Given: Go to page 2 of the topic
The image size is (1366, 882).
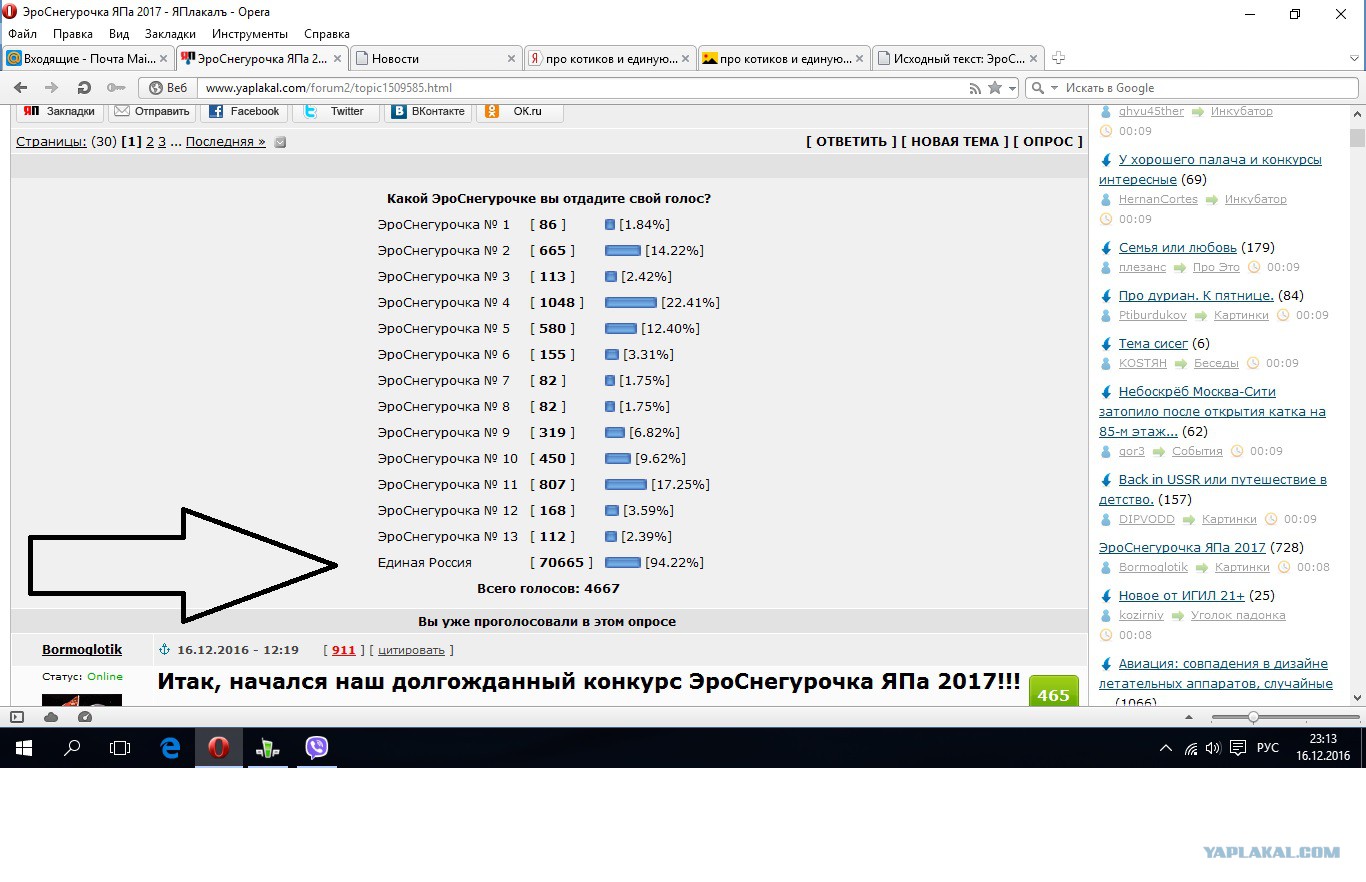Looking at the screenshot, I should tap(150, 142).
